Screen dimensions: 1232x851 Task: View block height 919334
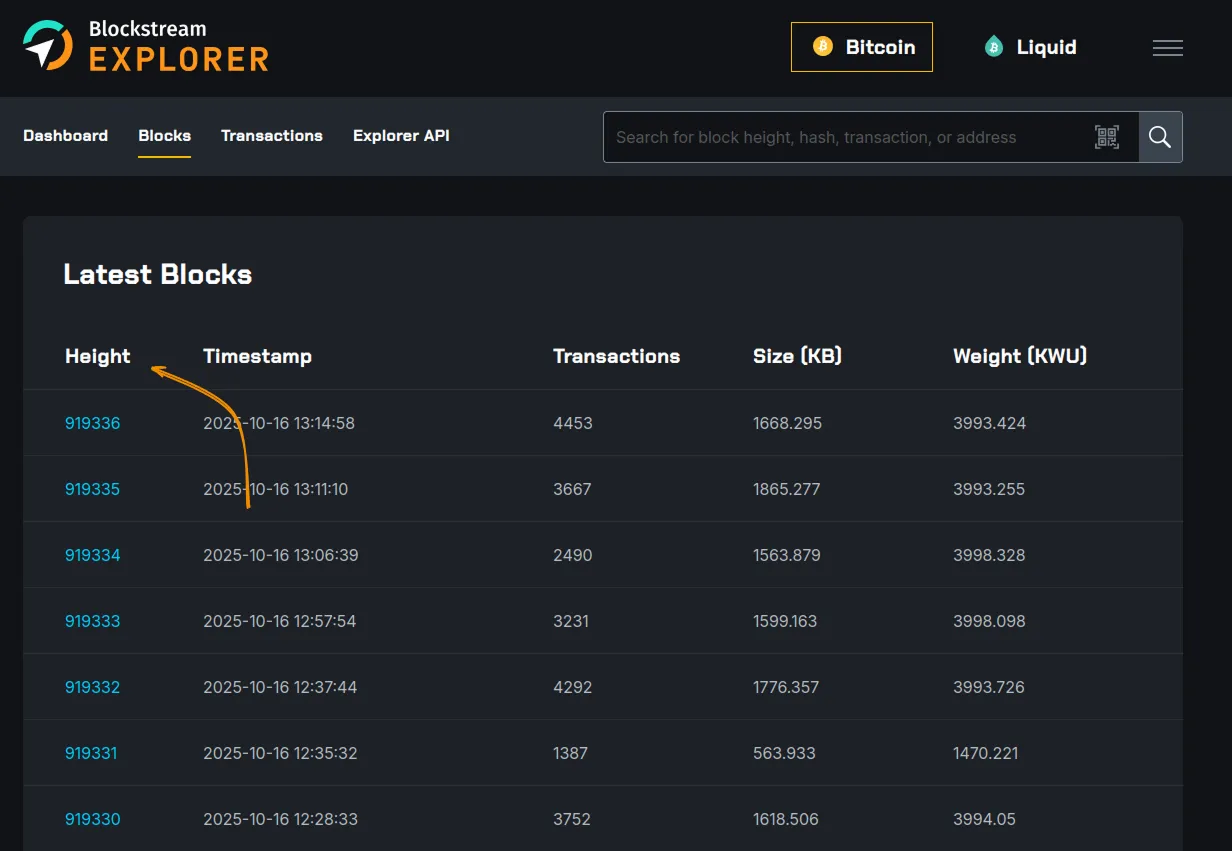pos(92,555)
